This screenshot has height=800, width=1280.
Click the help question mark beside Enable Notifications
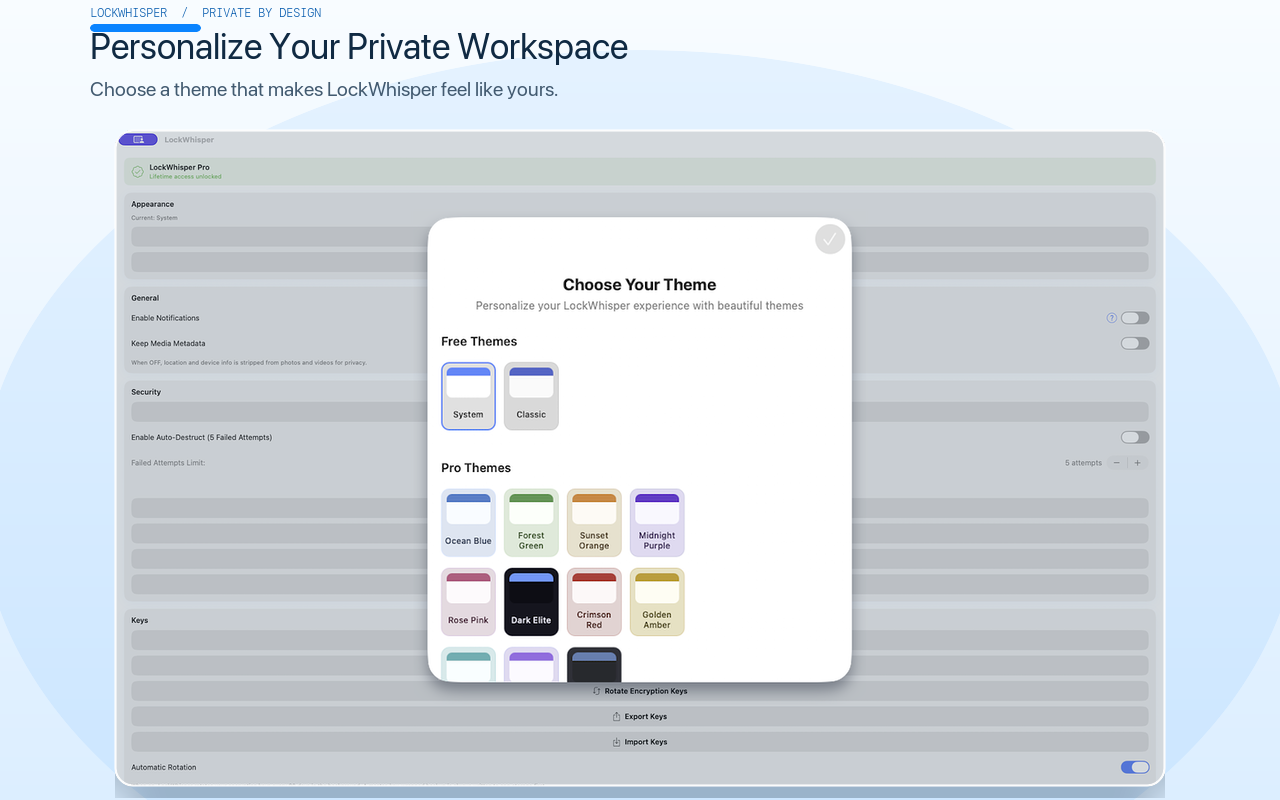click(1111, 318)
